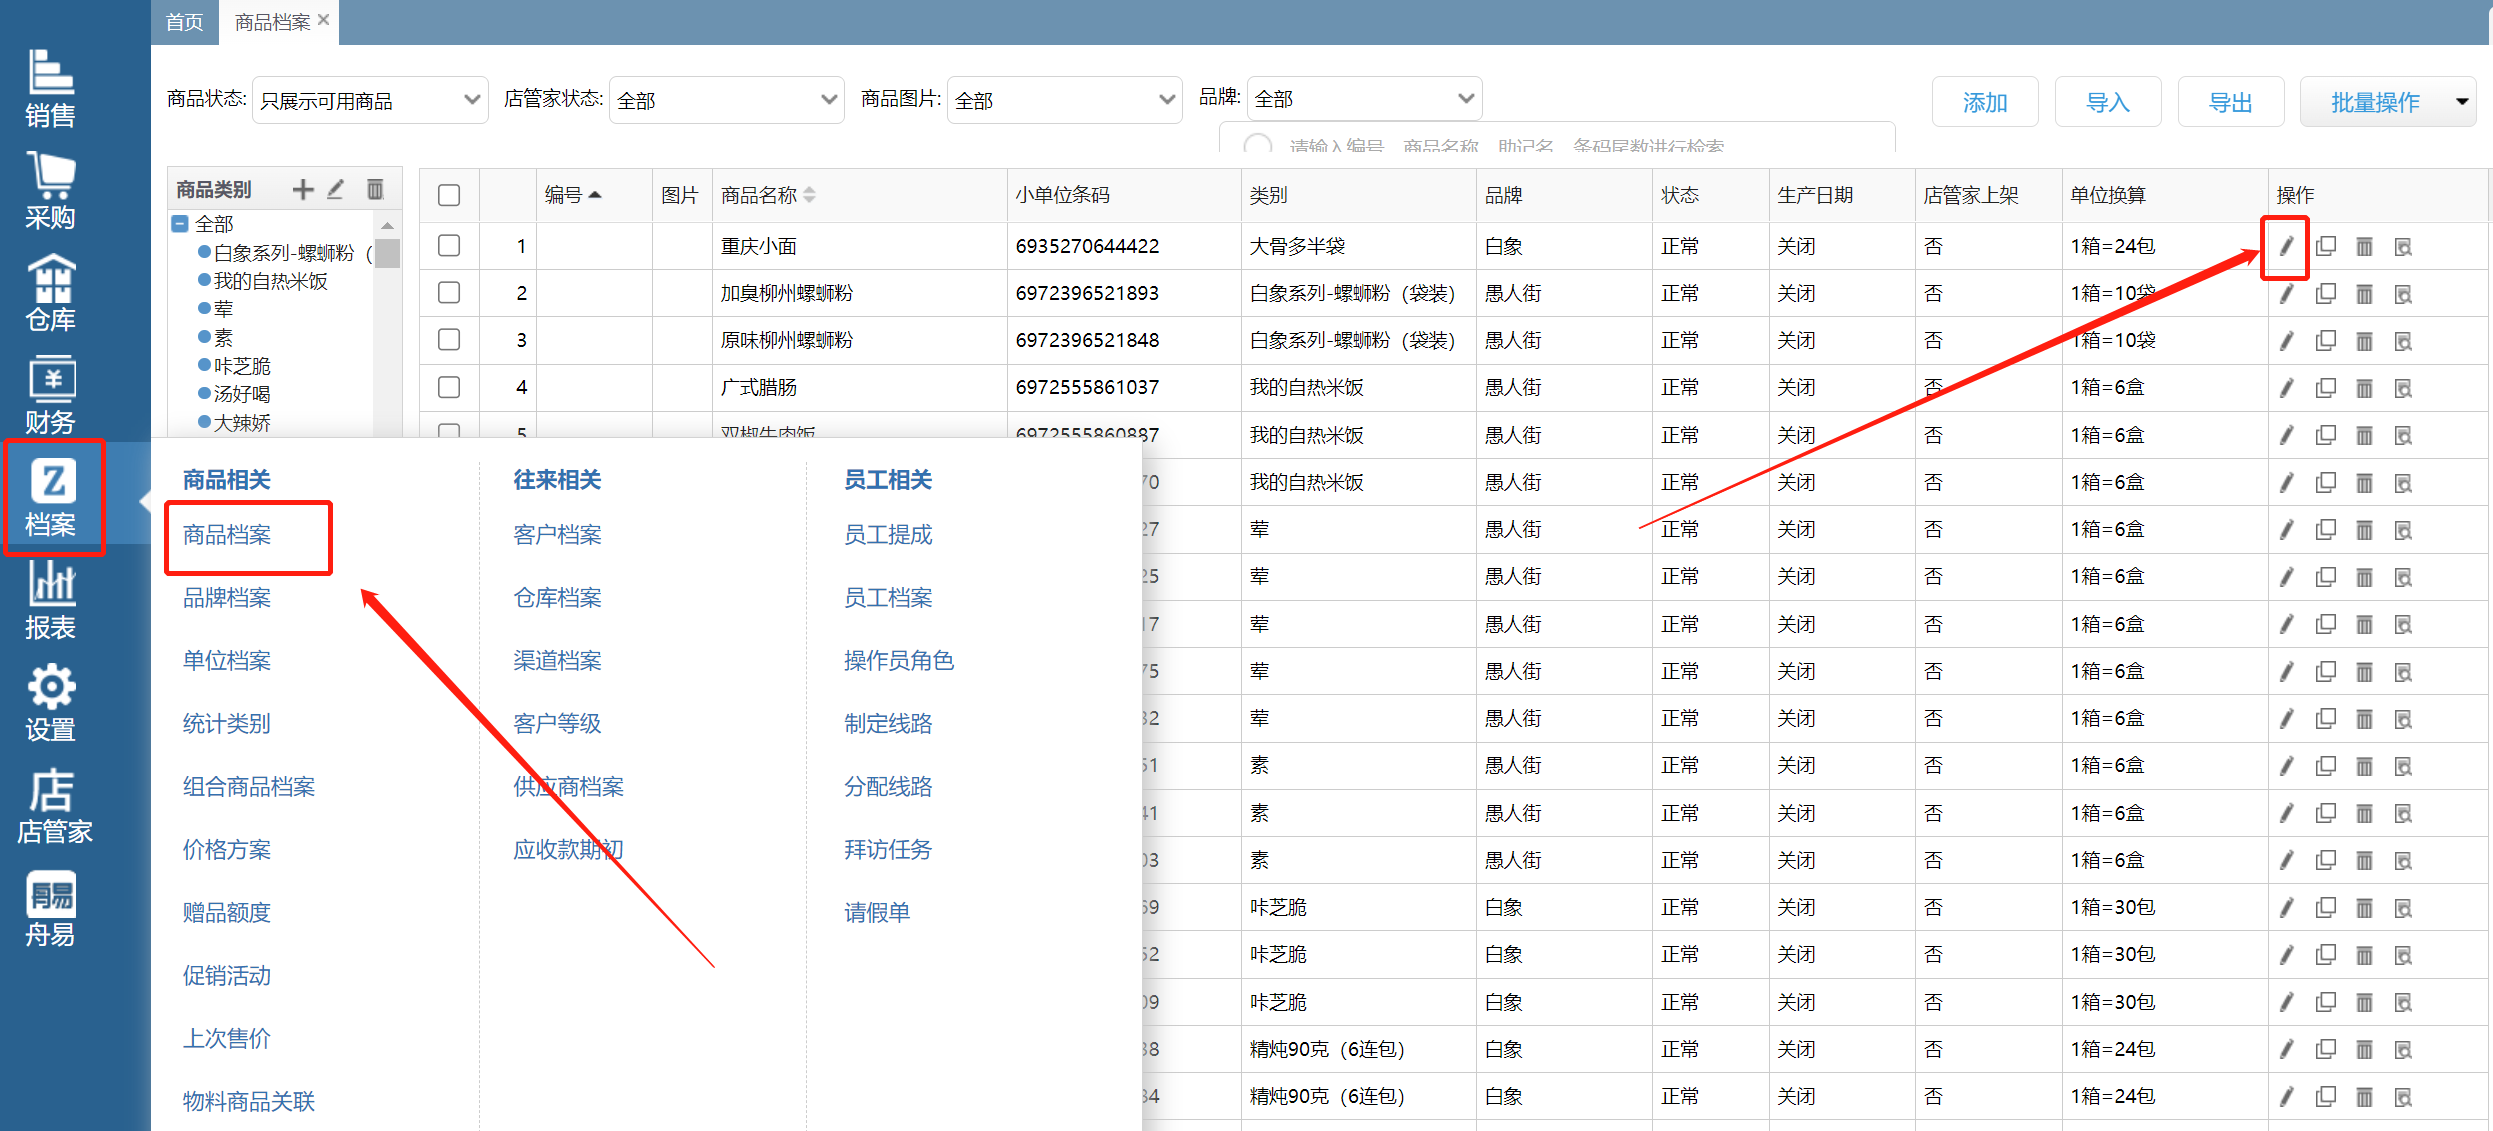The image size is (2493, 1131).
Task: Select the 汤好喝 category tree item
Action: pyautogui.click(x=242, y=394)
